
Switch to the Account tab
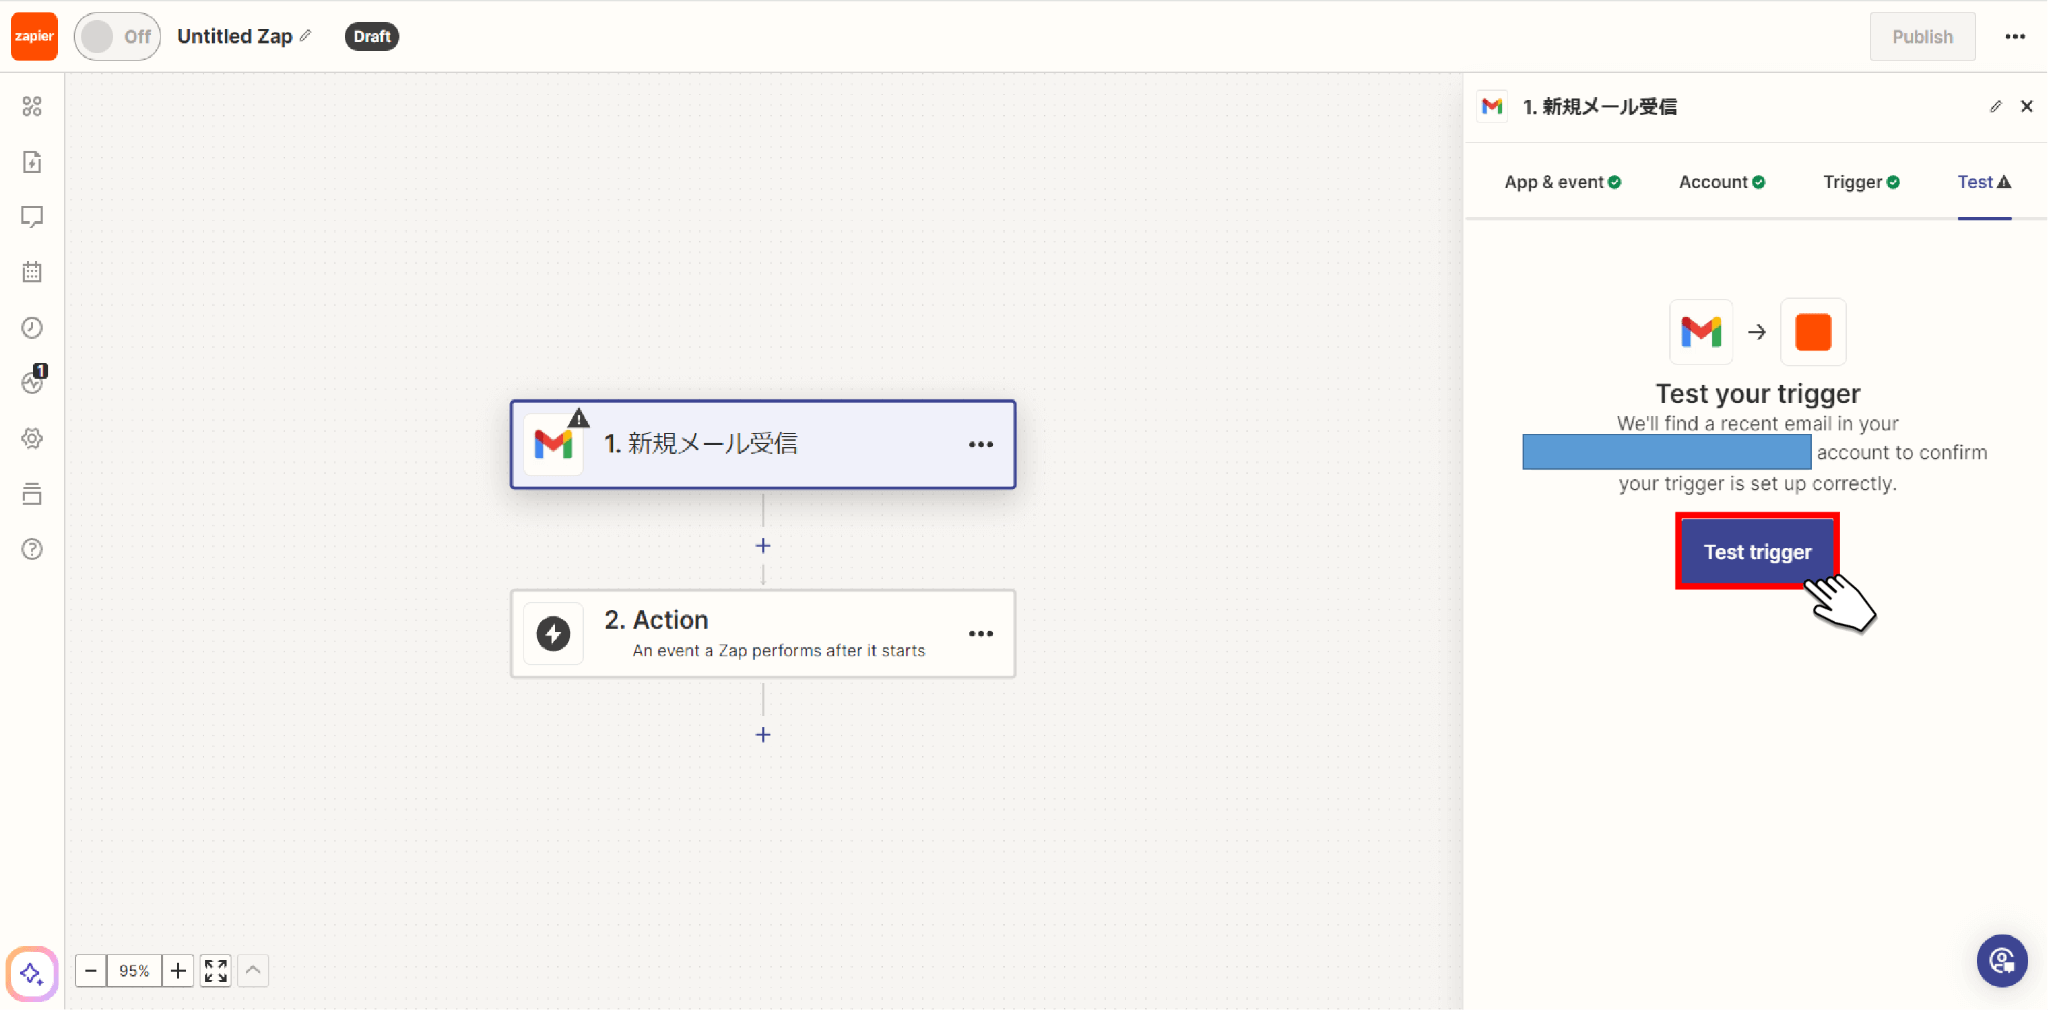click(1722, 182)
